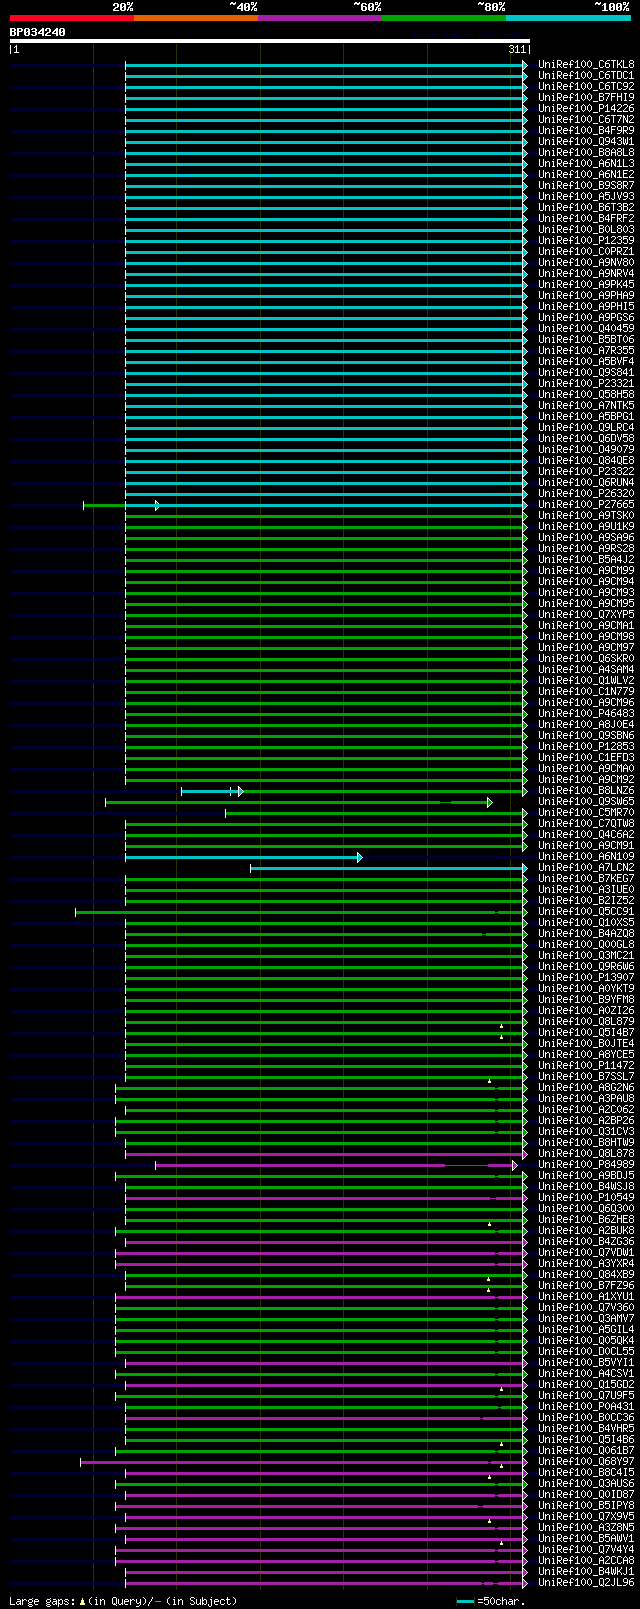
Task: Click the query end position 311
Action: pos(517,49)
